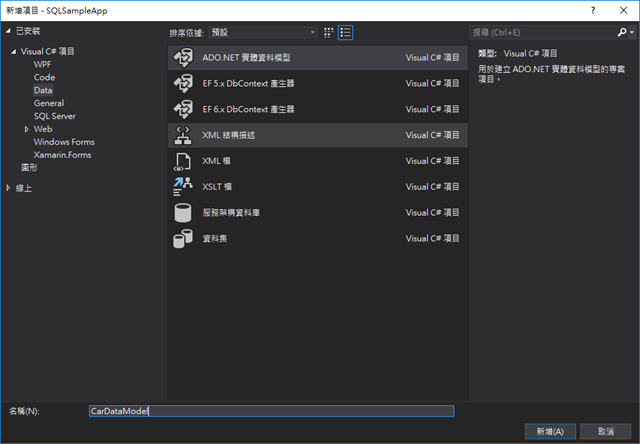The width and height of the screenshot is (640, 444).
Task: Open the help question mark button
Action: click(593, 11)
